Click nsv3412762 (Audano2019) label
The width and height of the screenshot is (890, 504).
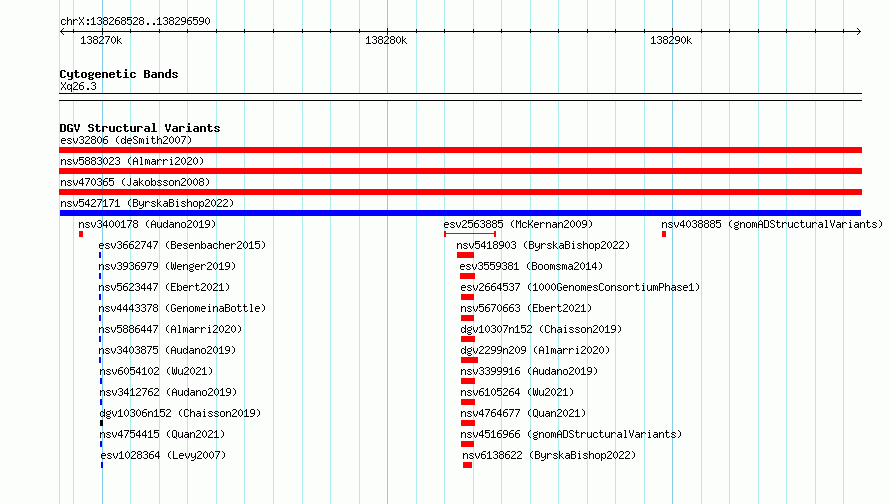click(168, 392)
